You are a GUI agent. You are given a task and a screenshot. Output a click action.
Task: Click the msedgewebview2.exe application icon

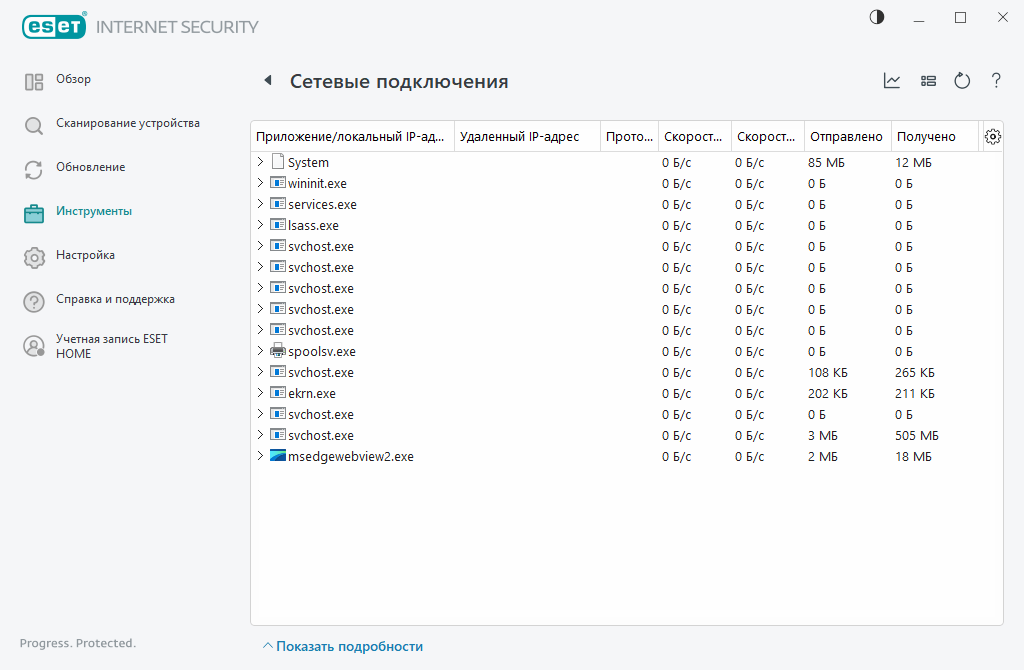pos(278,456)
